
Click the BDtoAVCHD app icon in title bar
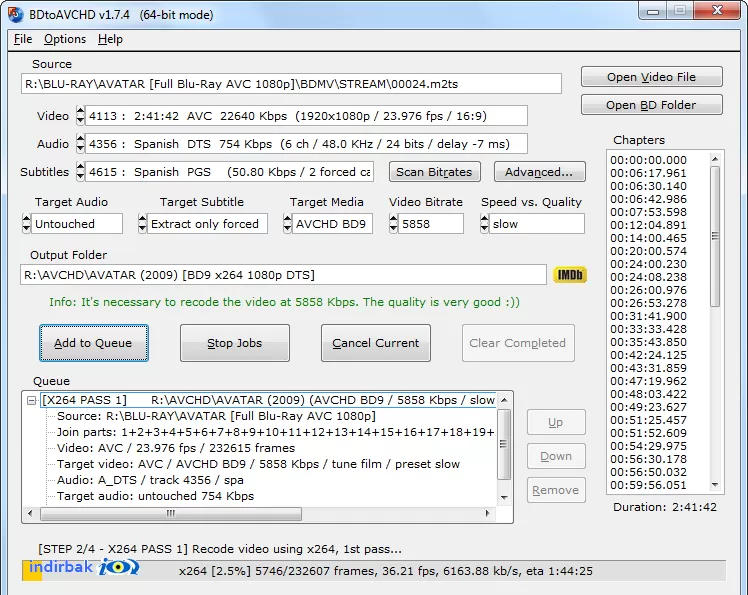15,14
